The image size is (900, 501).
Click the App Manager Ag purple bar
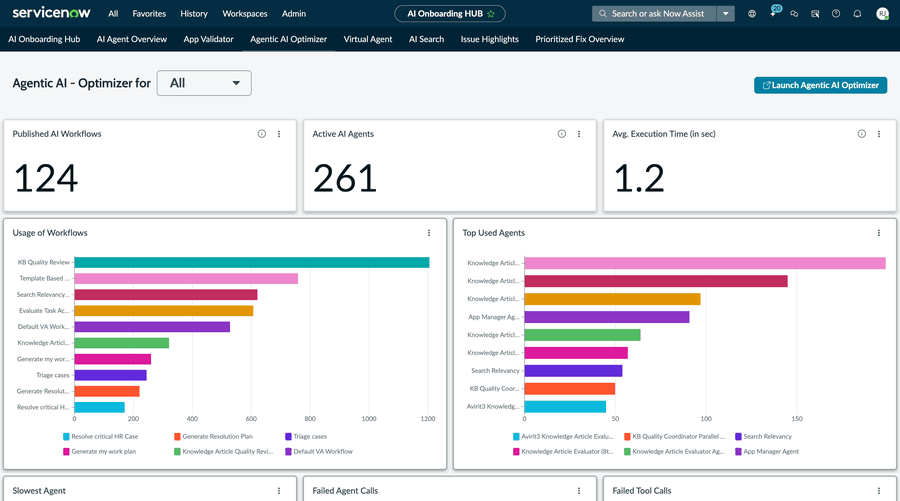click(607, 317)
